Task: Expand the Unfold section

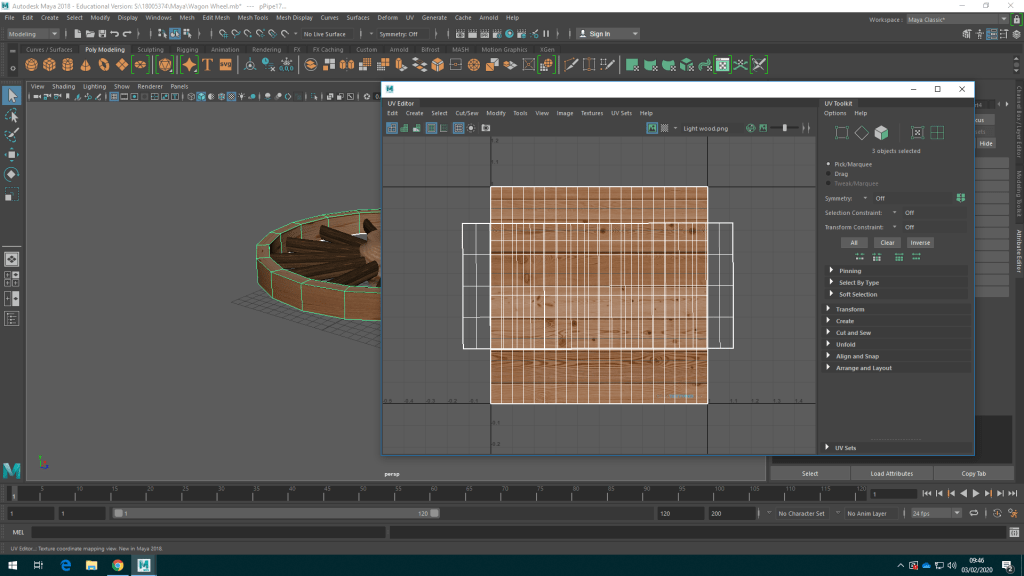Action: 845,344
